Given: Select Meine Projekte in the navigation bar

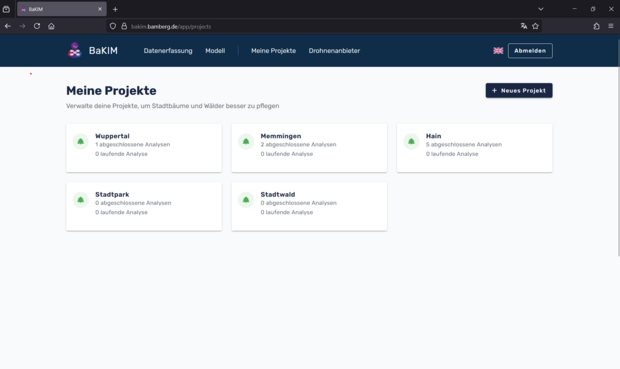Looking at the screenshot, I should click(x=273, y=51).
